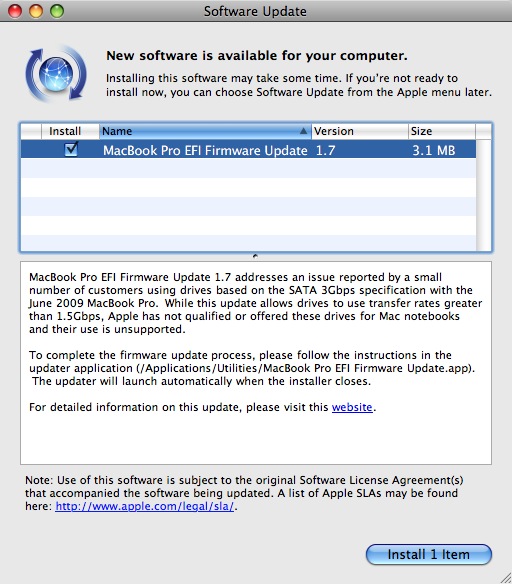
Task: Sort updates by the Size column header
Action: click(x=442, y=131)
